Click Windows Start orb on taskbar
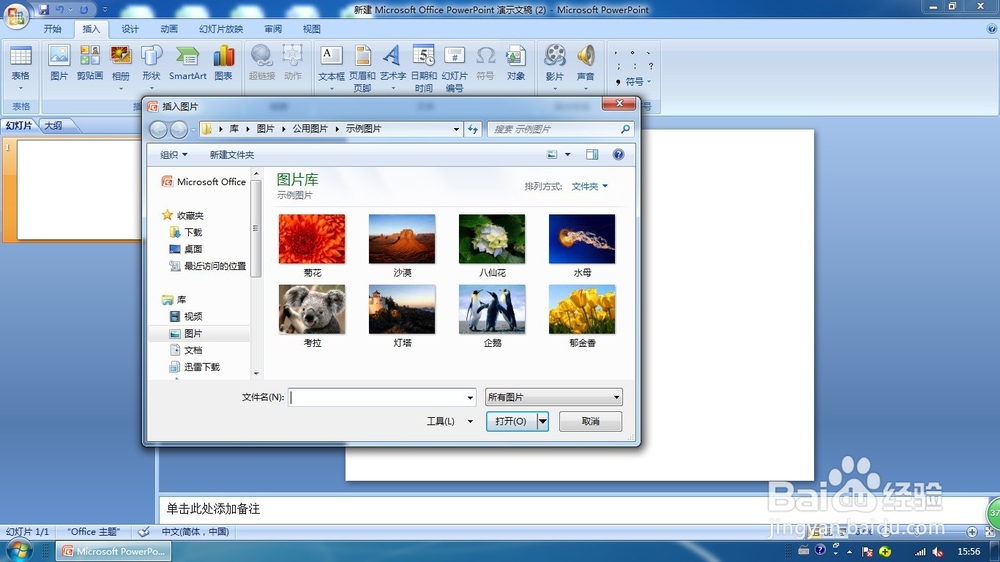Screen dimensions: 1000x562 tap(18, 551)
